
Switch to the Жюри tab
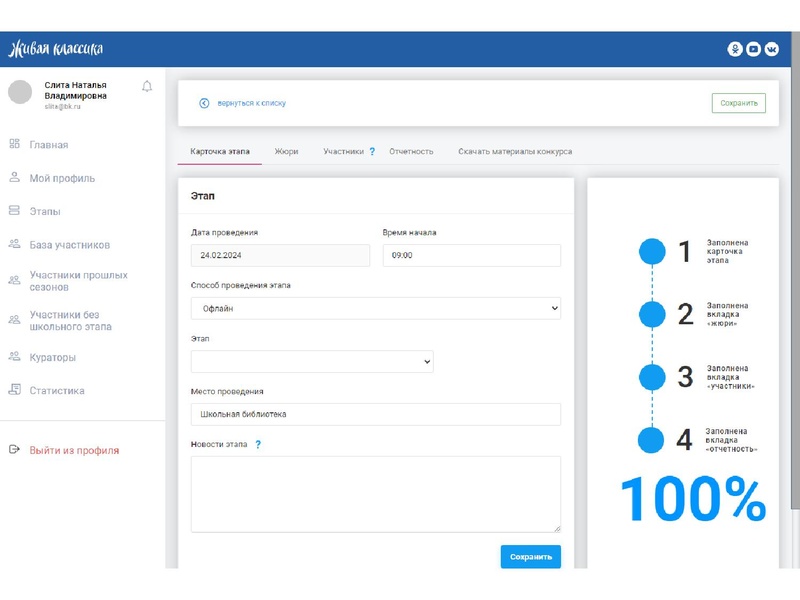tap(286, 152)
